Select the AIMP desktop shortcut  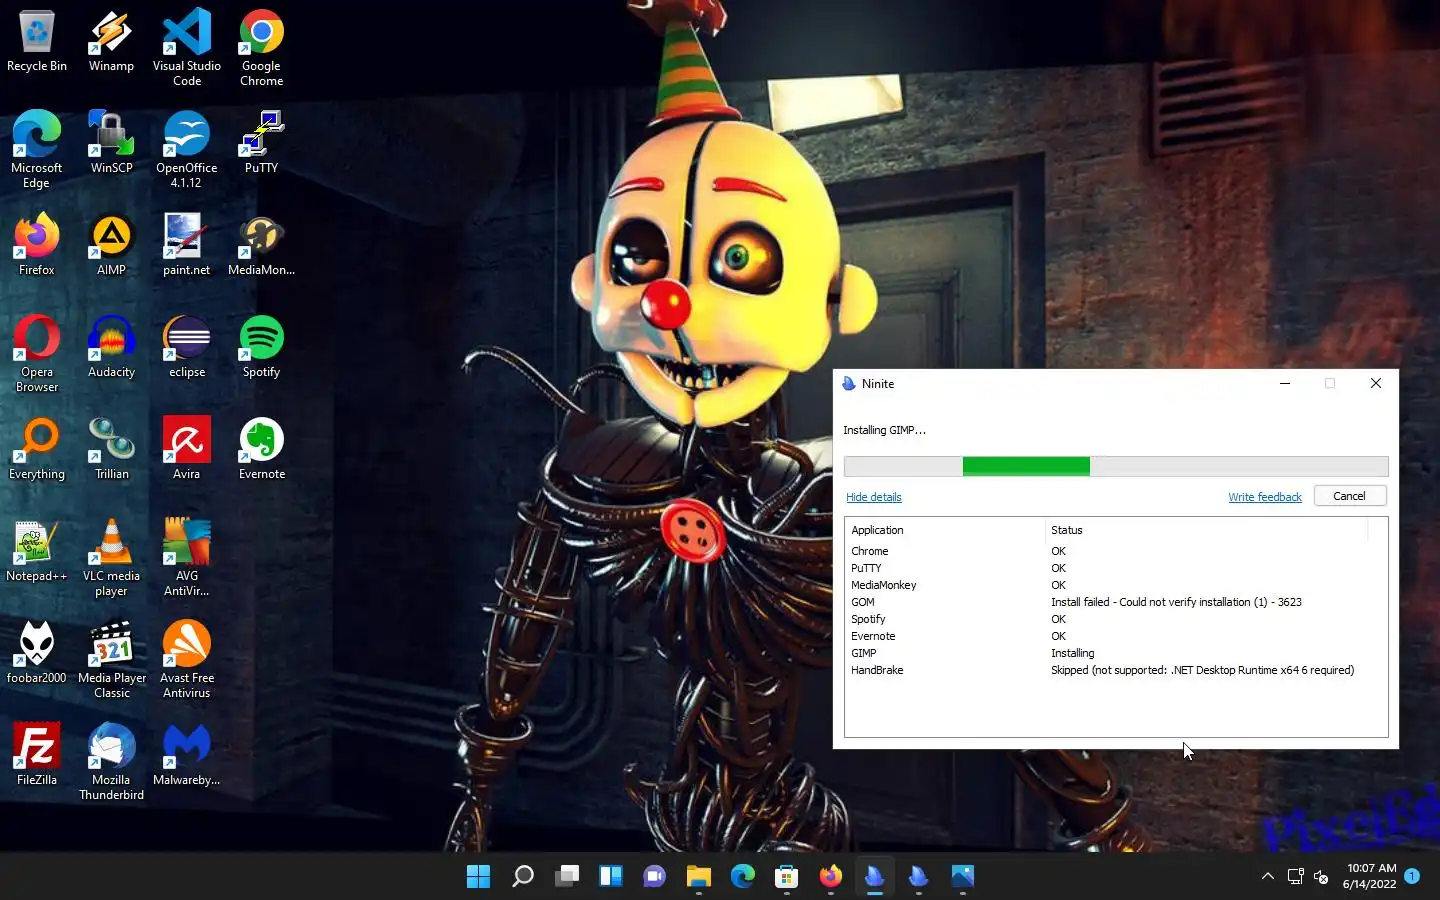(x=111, y=245)
